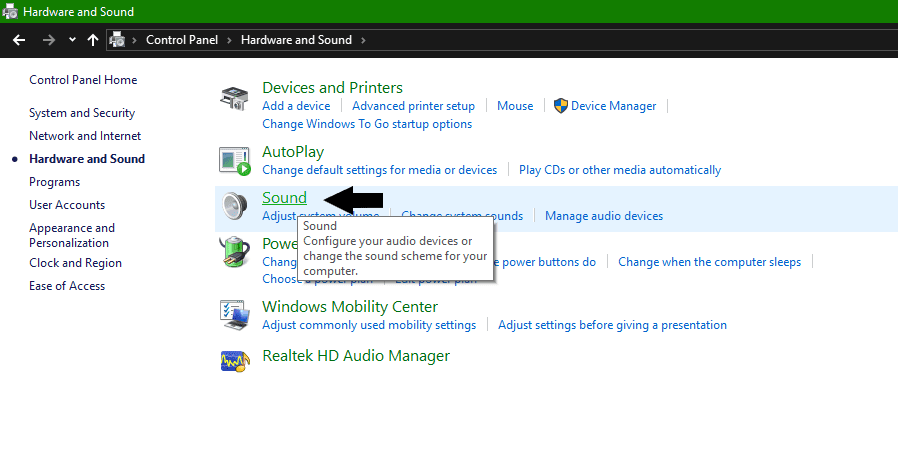The width and height of the screenshot is (898, 462).
Task: Click the Realtek HD Audio Manager icon
Action: point(235,361)
